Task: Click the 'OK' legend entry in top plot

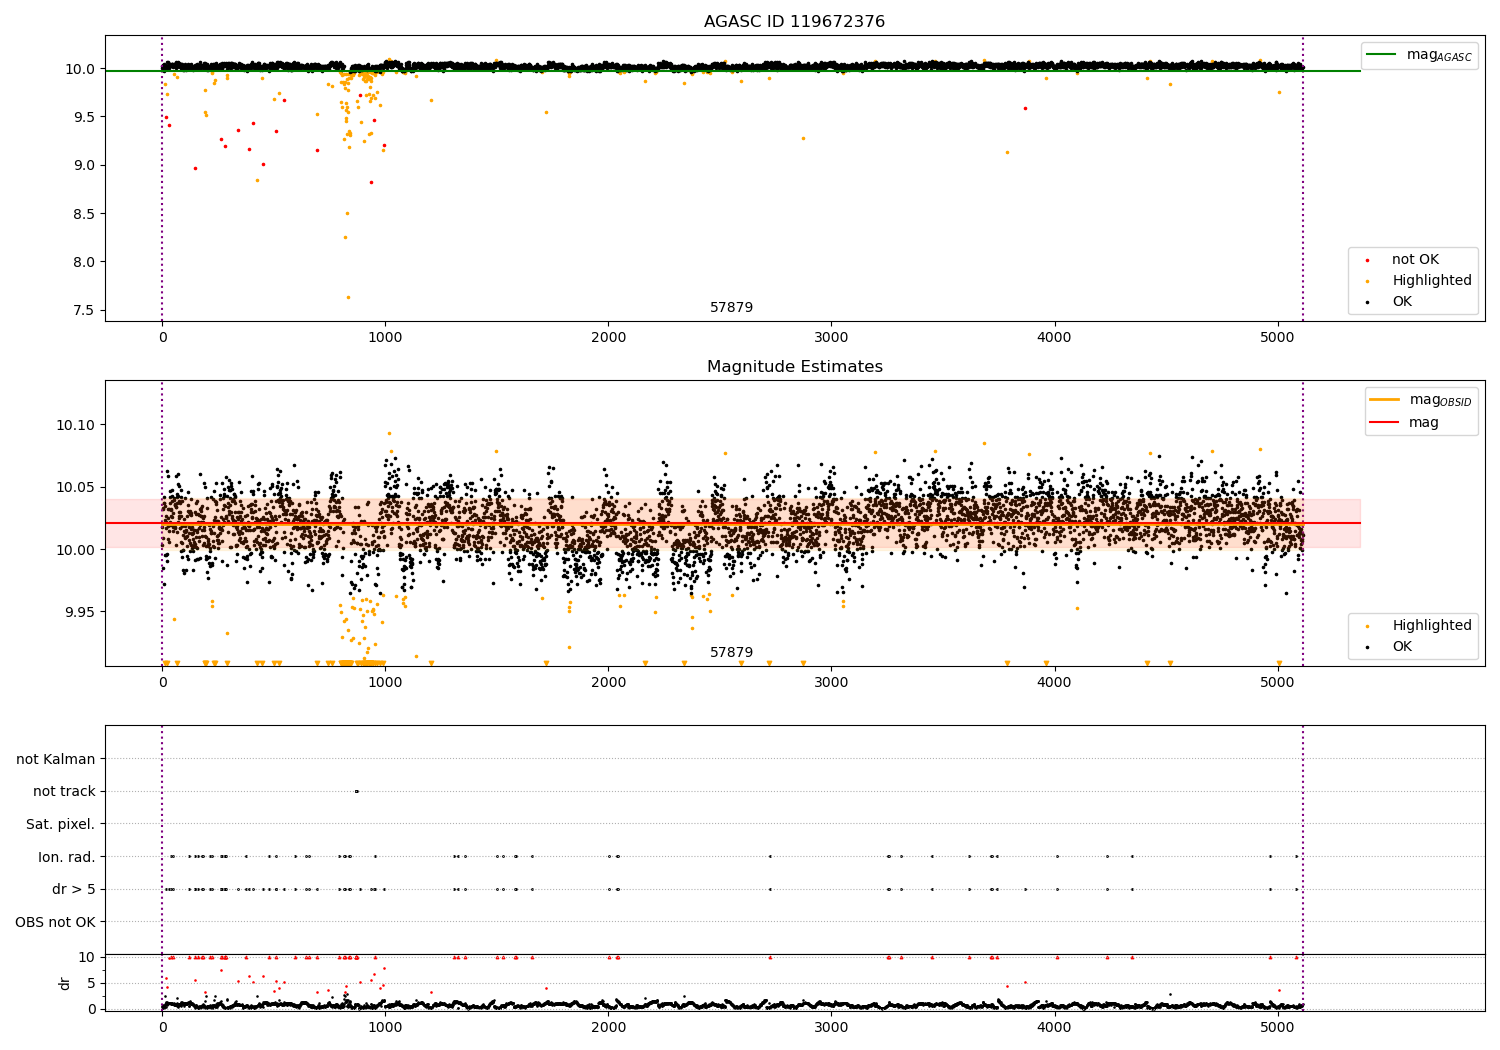Action: tap(1402, 302)
